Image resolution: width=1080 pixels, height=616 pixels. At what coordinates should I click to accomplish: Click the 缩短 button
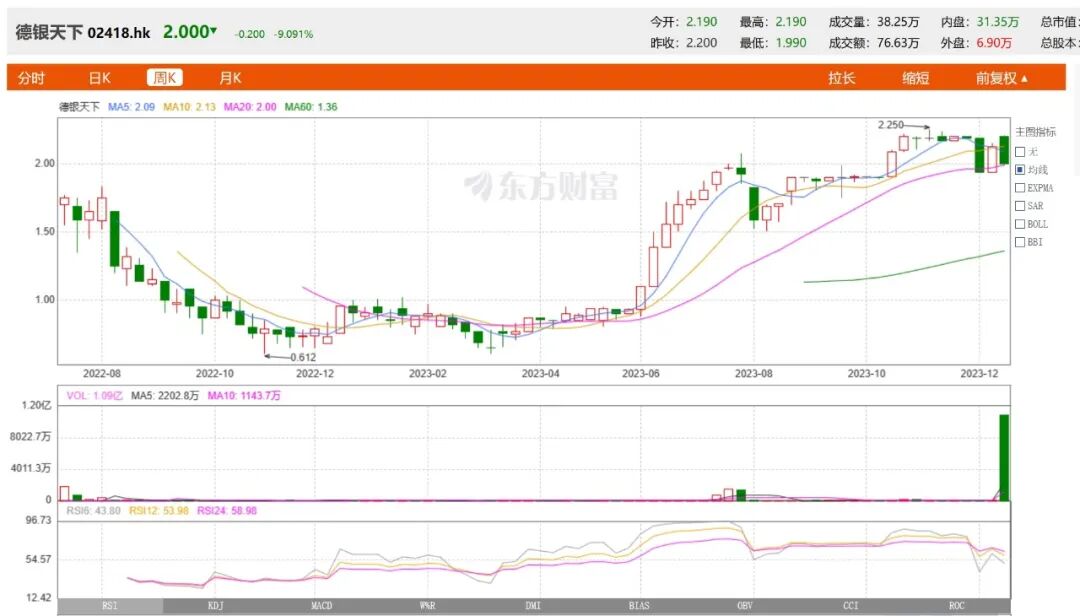tap(916, 78)
